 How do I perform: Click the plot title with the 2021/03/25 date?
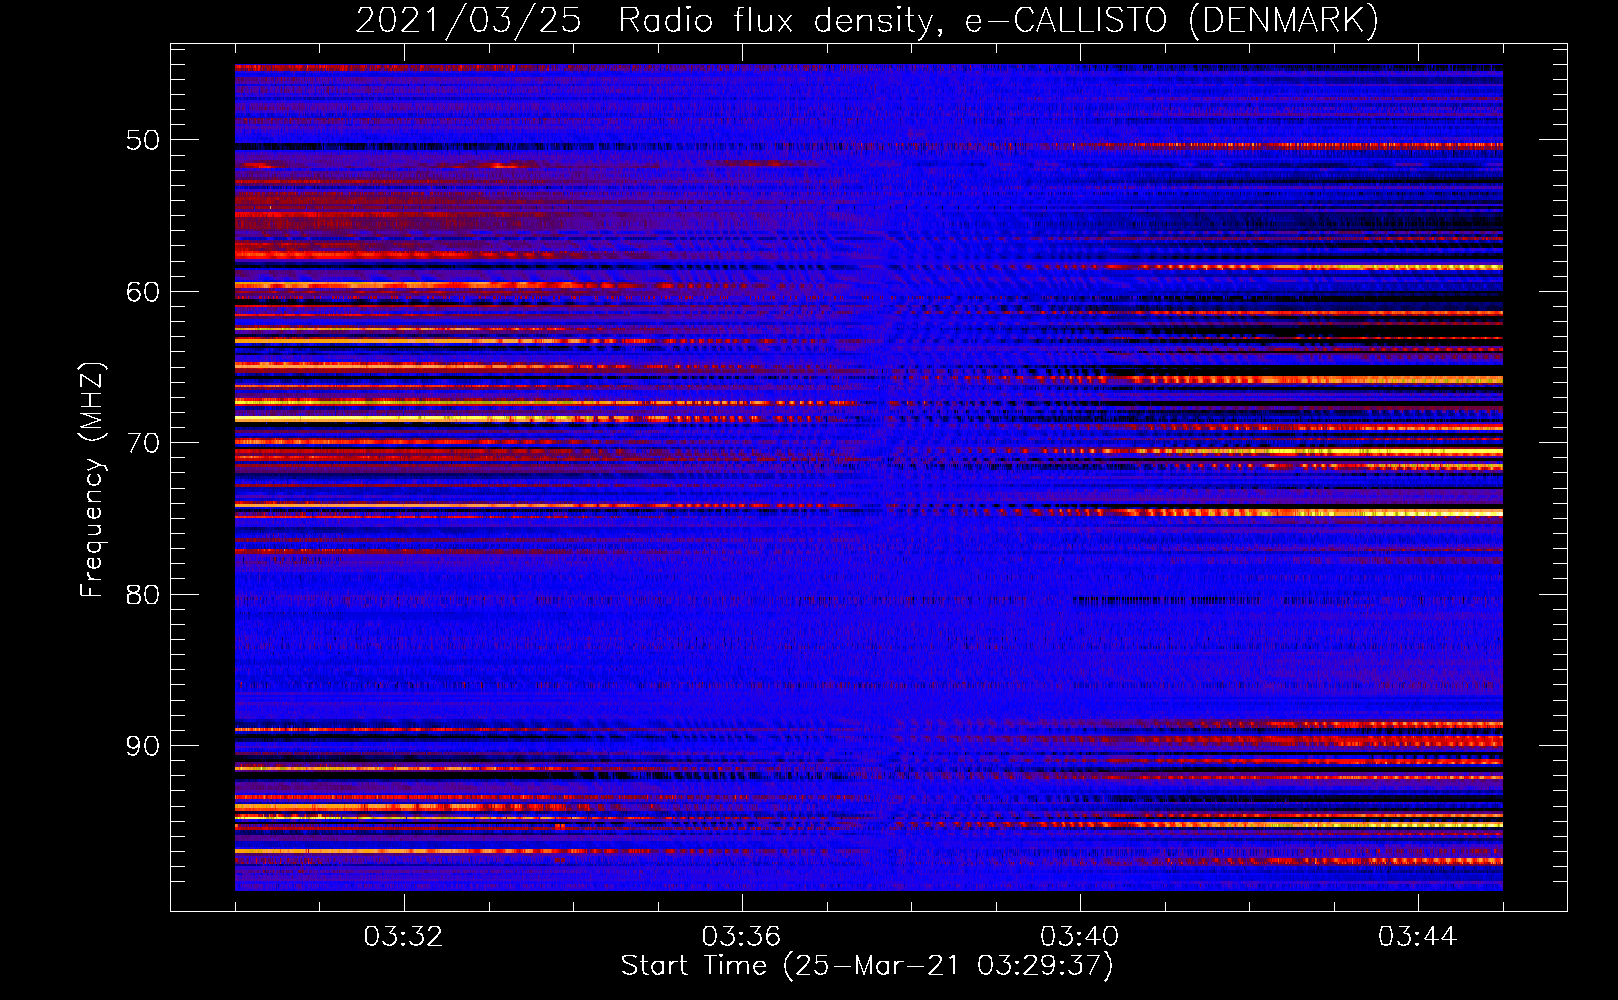coord(867,20)
